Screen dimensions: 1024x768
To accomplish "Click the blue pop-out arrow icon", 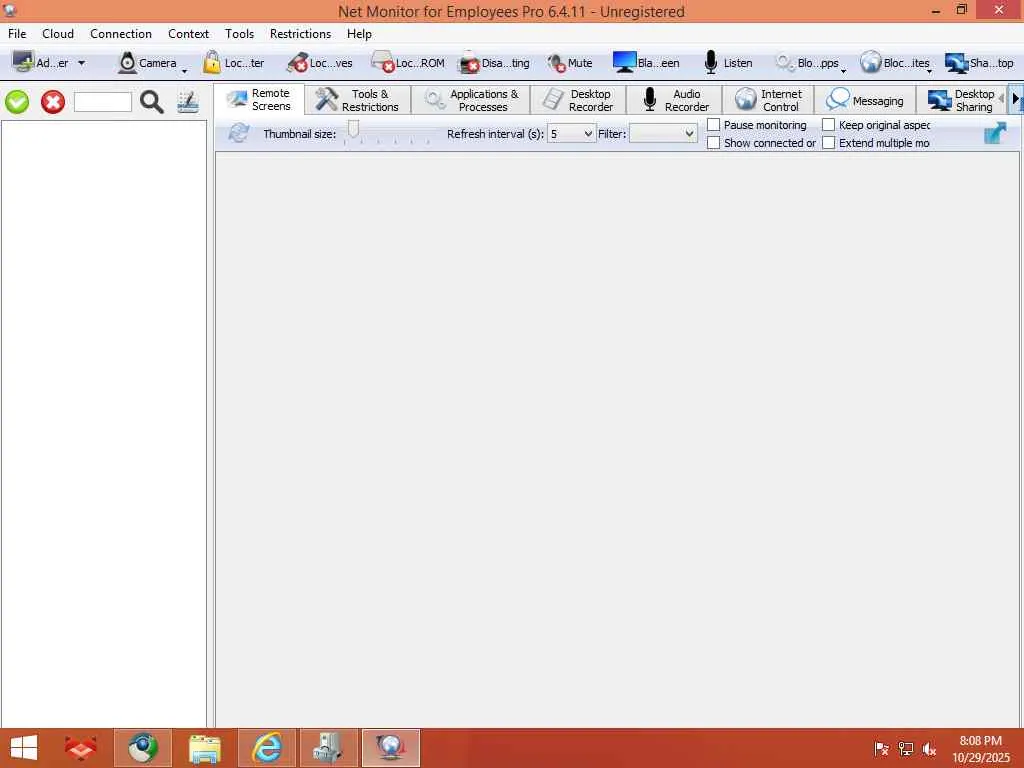I will (995, 133).
